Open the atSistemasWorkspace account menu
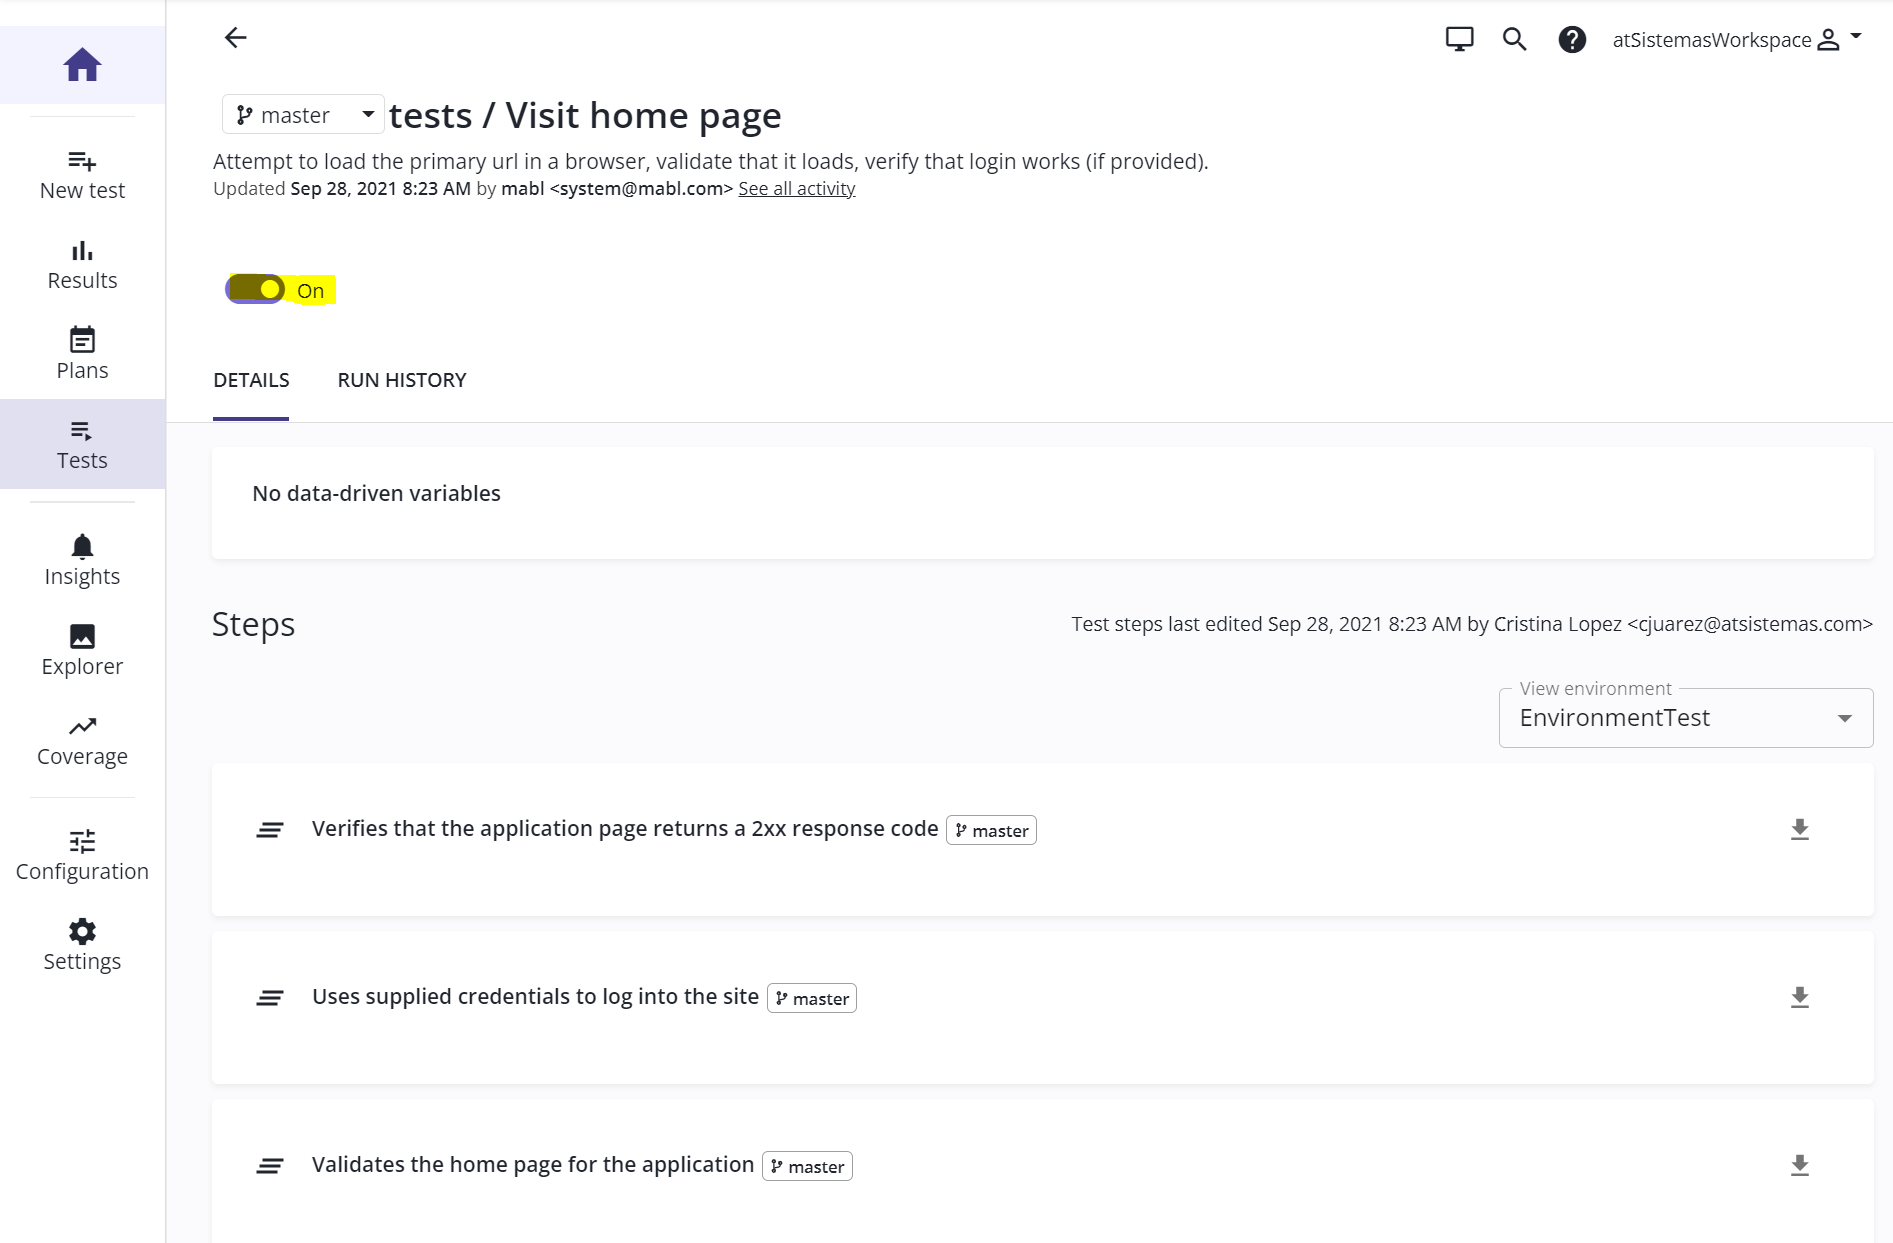 (1736, 39)
